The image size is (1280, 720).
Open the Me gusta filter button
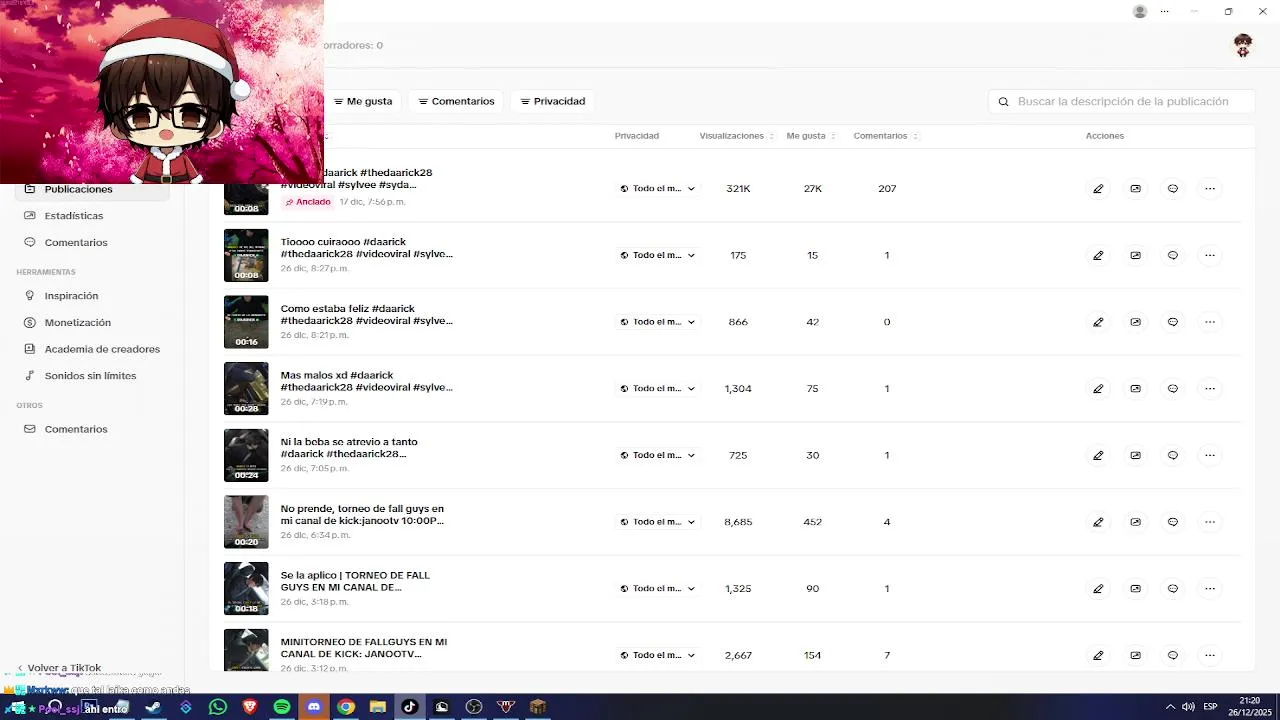(x=363, y=101)
